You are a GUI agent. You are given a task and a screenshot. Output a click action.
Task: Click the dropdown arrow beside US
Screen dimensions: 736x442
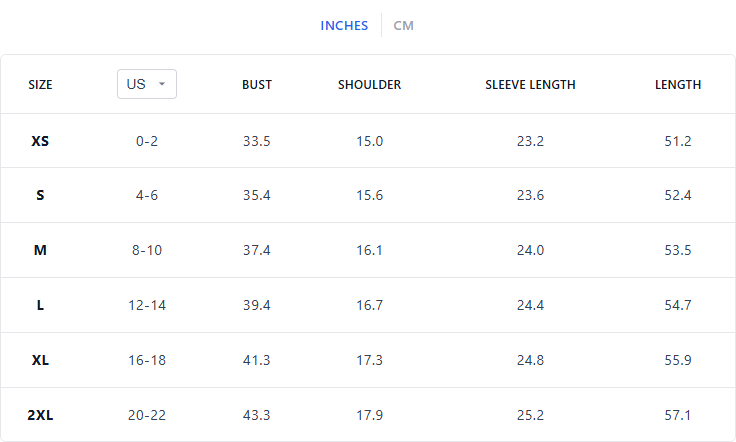(x=162, y=84)
